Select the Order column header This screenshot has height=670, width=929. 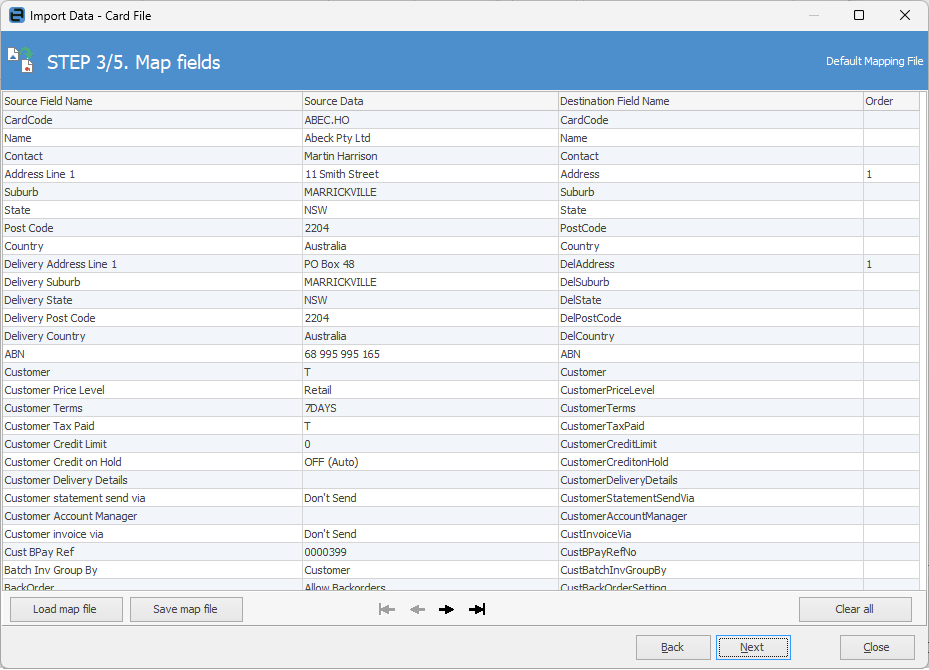click(x=890, y=101)
